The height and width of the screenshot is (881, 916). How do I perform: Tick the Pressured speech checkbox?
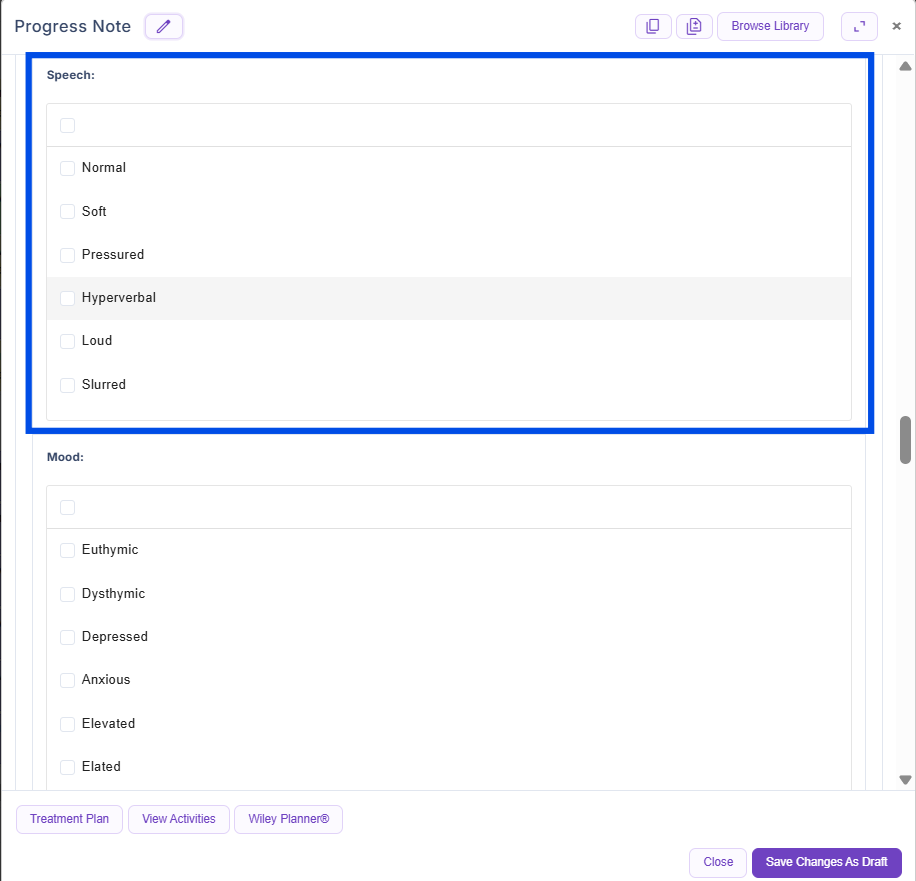pyautogui.click(x=68, y=255)
